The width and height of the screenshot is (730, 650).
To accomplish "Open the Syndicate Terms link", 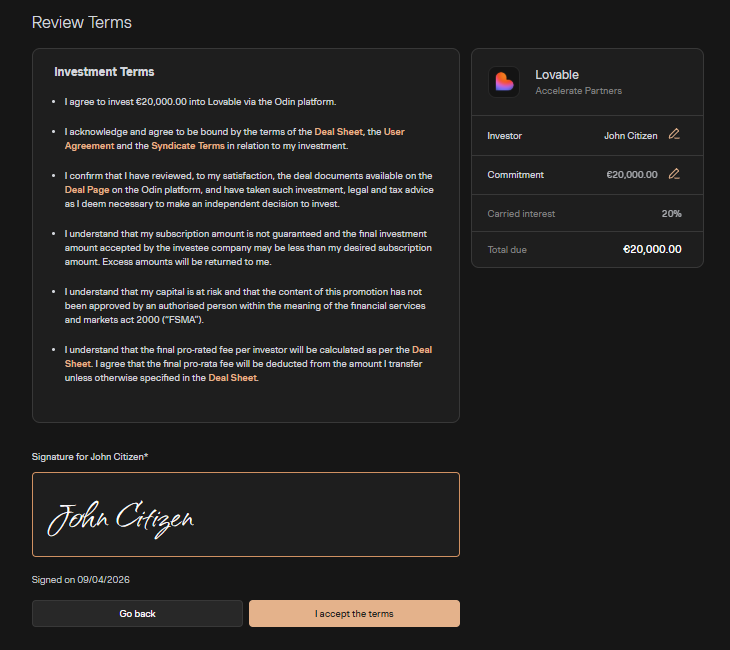I will 188,146.
